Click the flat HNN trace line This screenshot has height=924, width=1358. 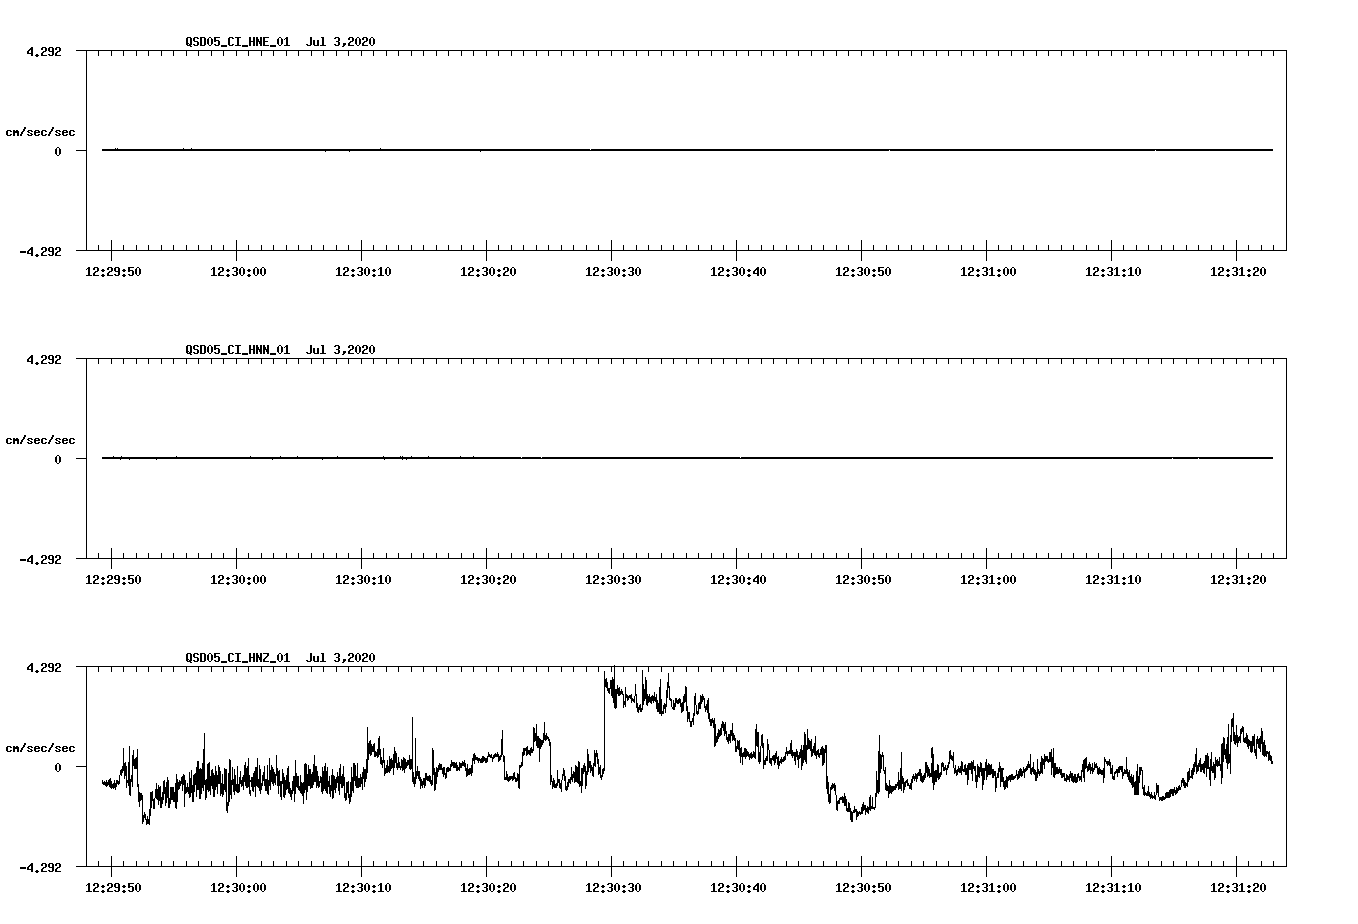tap(687, 458)
